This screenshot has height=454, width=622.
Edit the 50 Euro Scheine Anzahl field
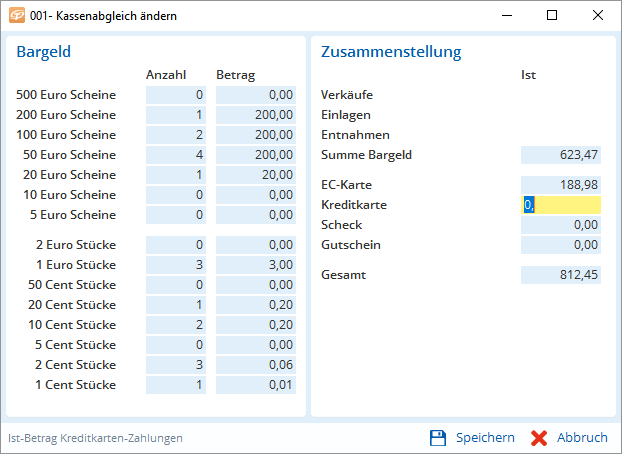pos(176,155)
